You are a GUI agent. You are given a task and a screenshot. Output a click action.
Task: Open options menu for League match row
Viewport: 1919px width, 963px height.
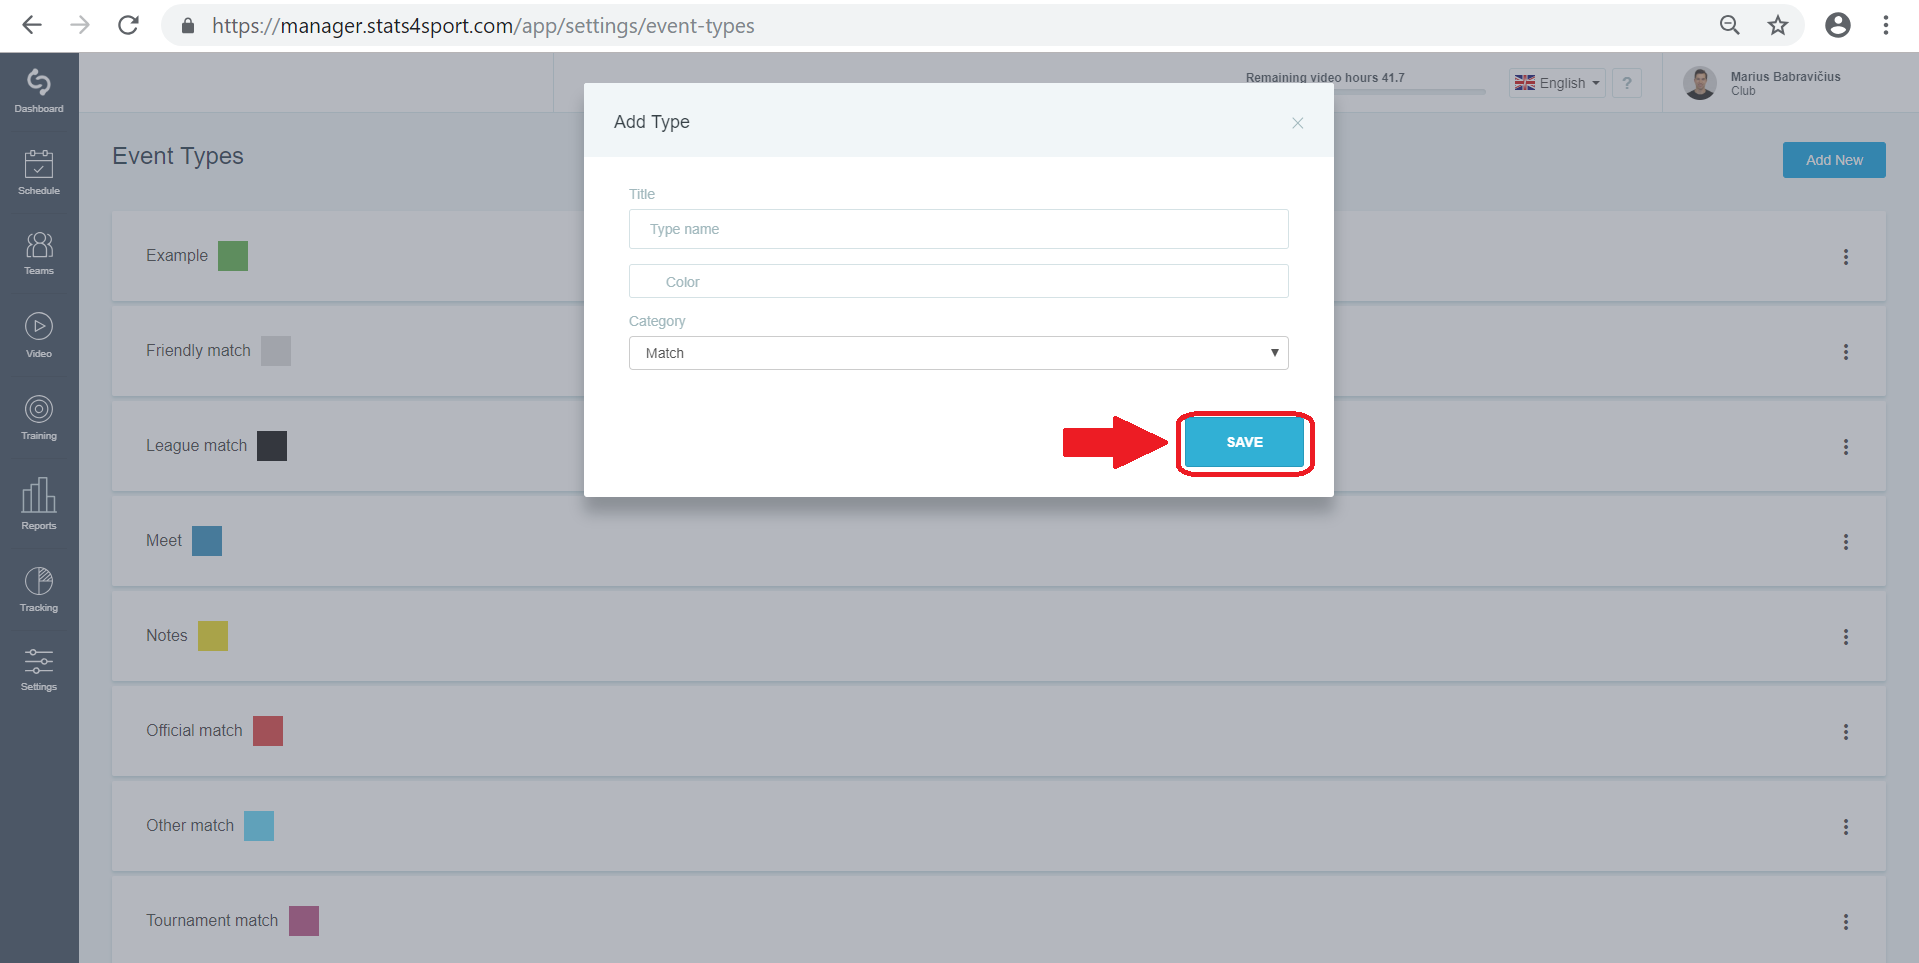point(1846,447)
